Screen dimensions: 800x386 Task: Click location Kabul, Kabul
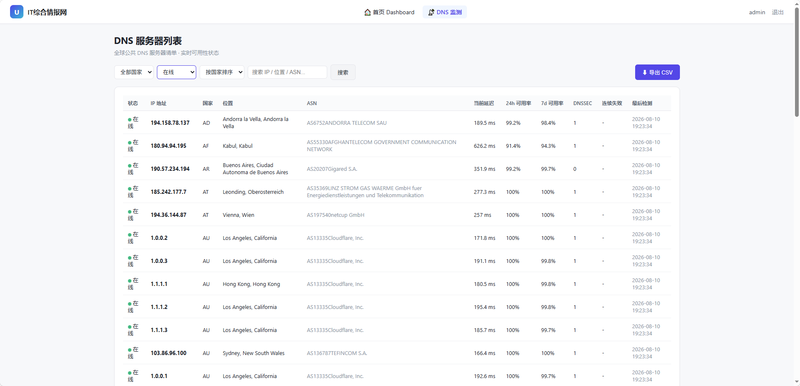(x=238, y=146)
